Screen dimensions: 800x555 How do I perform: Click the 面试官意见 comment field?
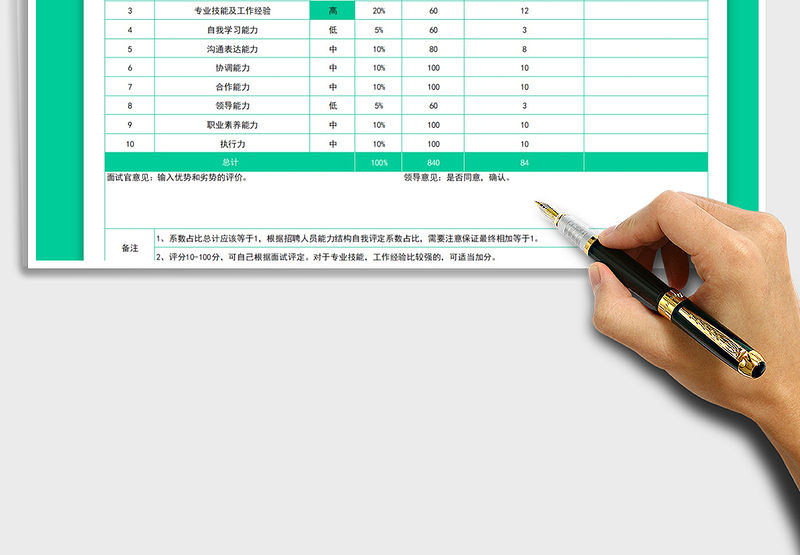pyautogui.click(x=178, y=178)
